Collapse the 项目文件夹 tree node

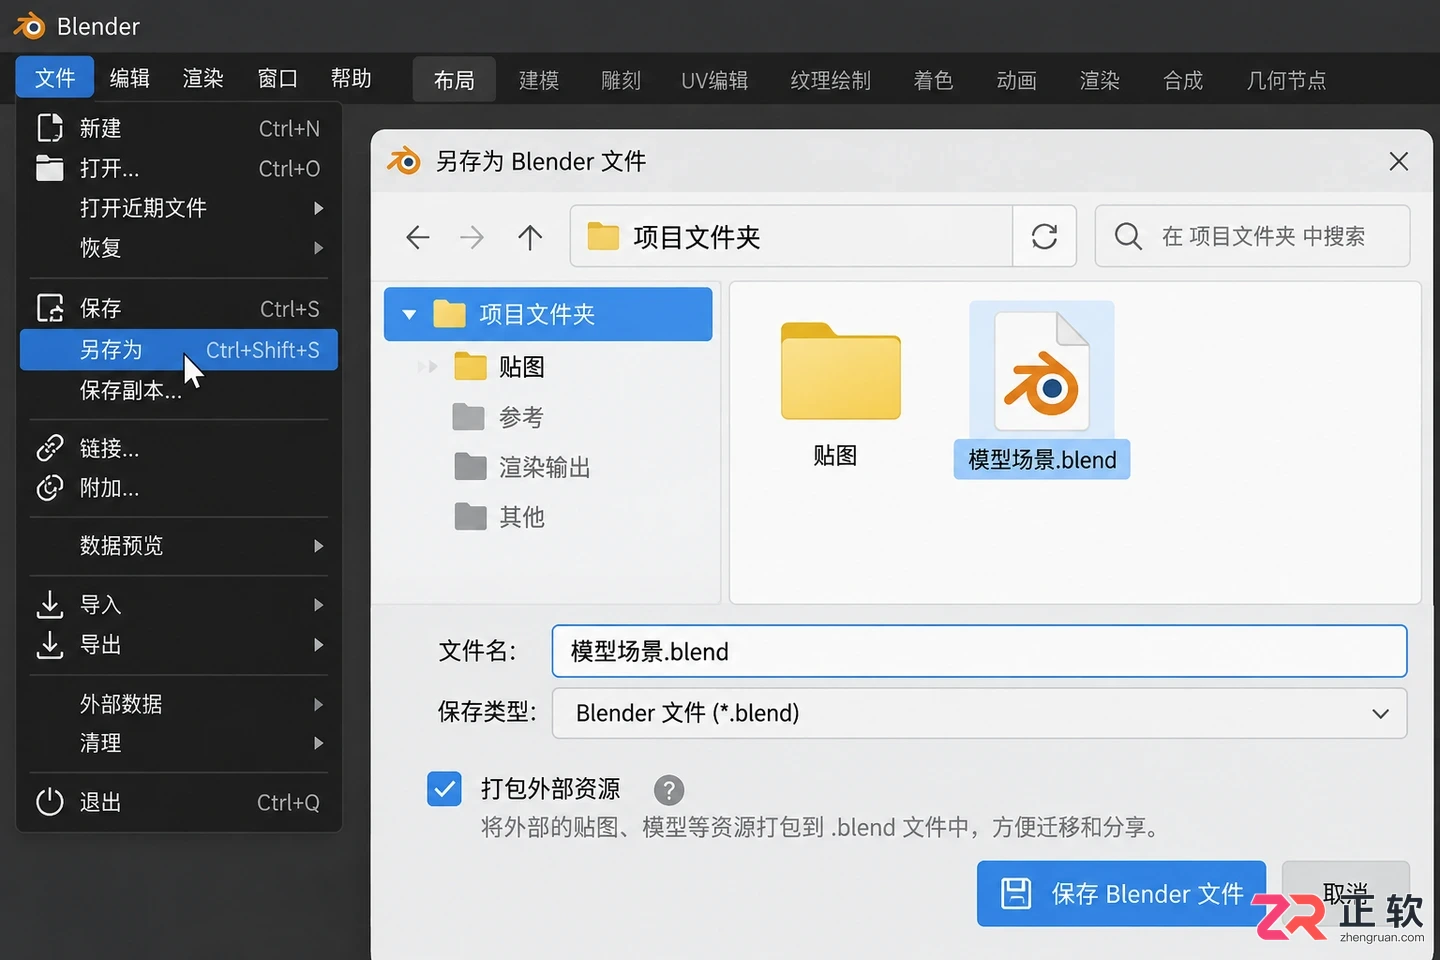[x=409, y=314]
